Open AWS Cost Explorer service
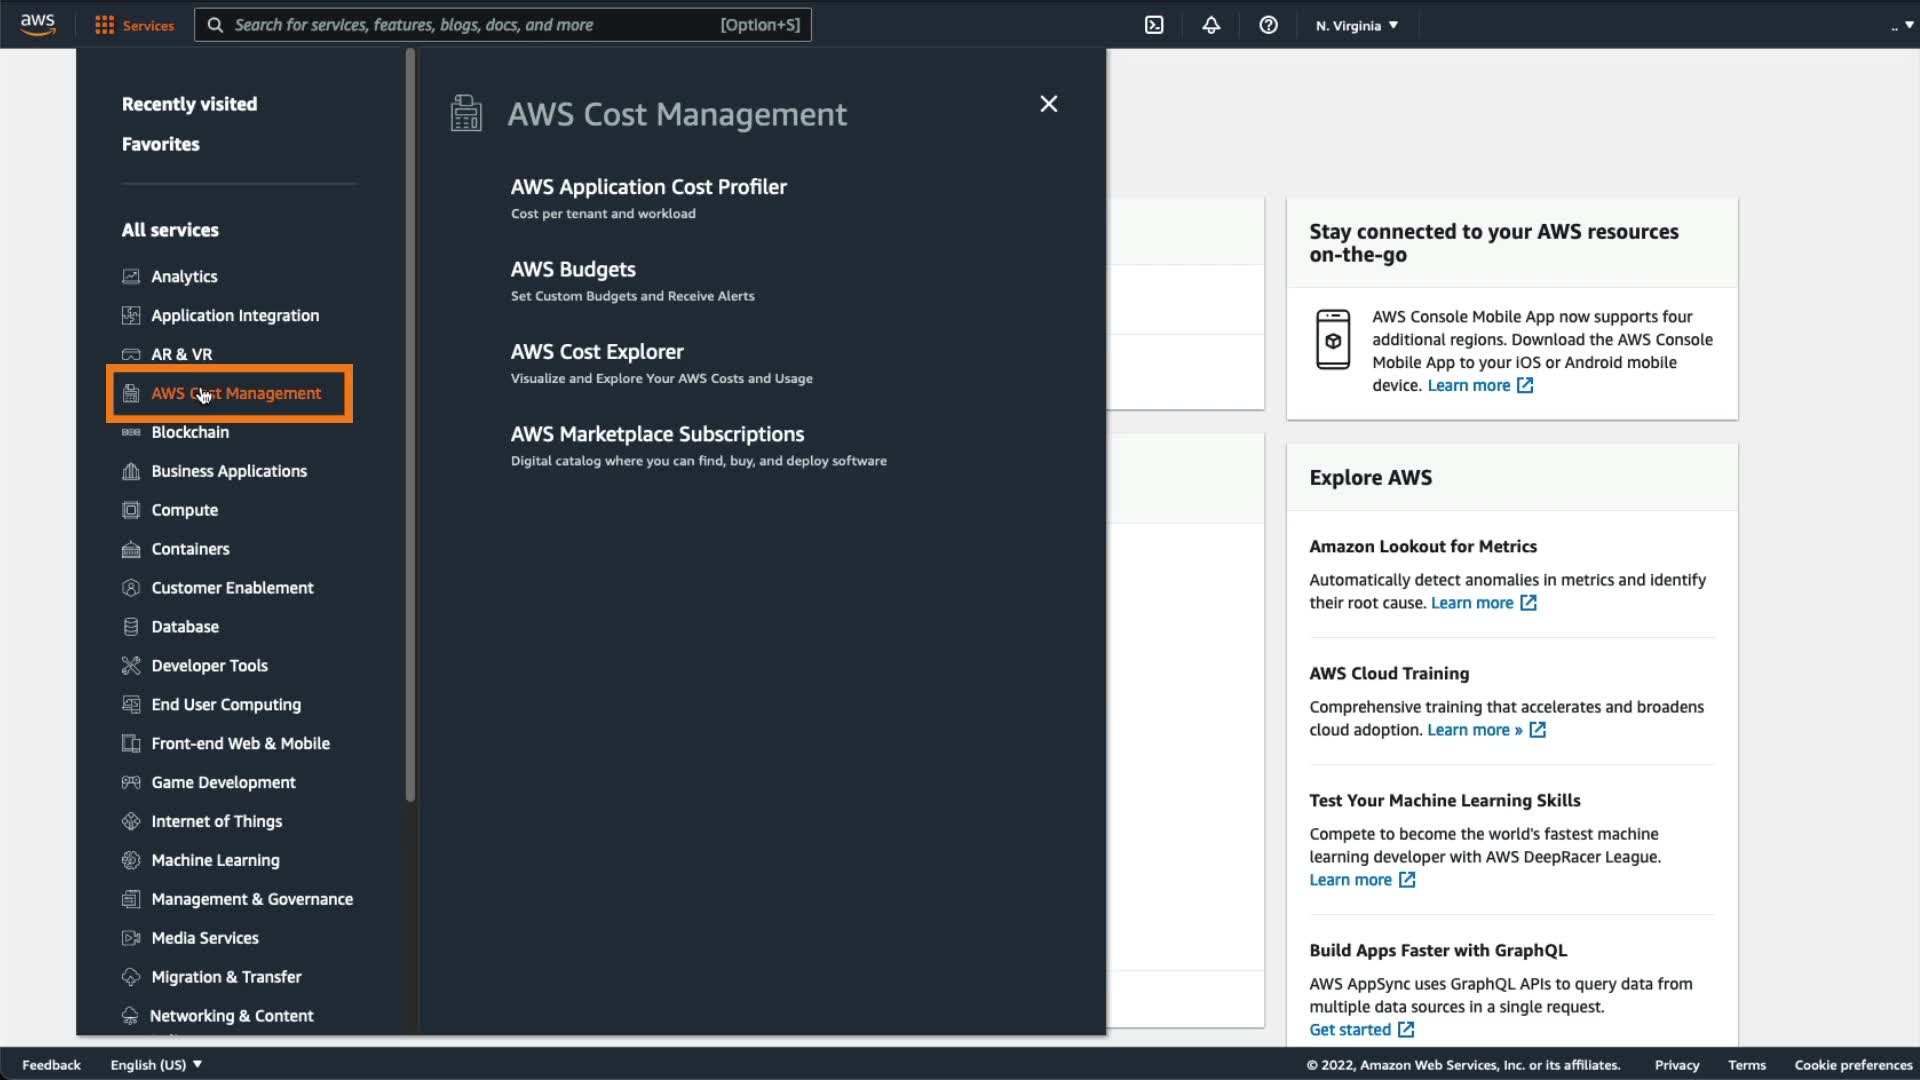The image size is (1920, 1080). pos(597,352)
